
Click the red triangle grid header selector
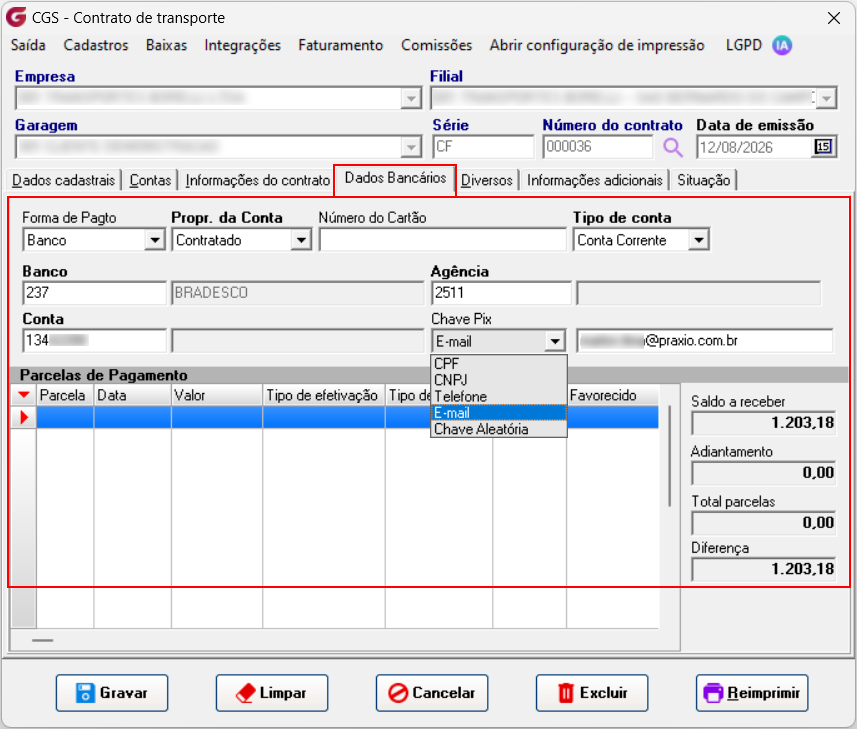click(x=24, y=395)
